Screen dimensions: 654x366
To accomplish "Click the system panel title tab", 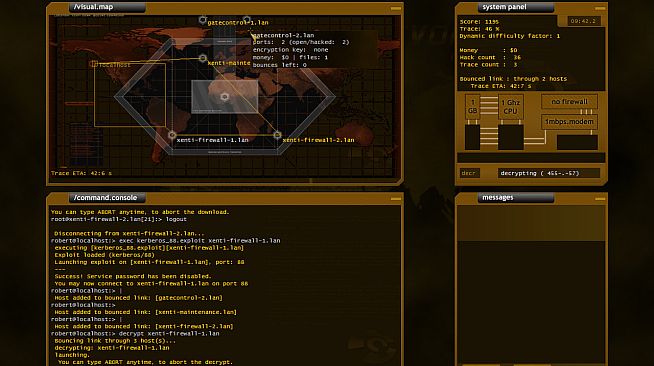I will click(x=516, y=7).
